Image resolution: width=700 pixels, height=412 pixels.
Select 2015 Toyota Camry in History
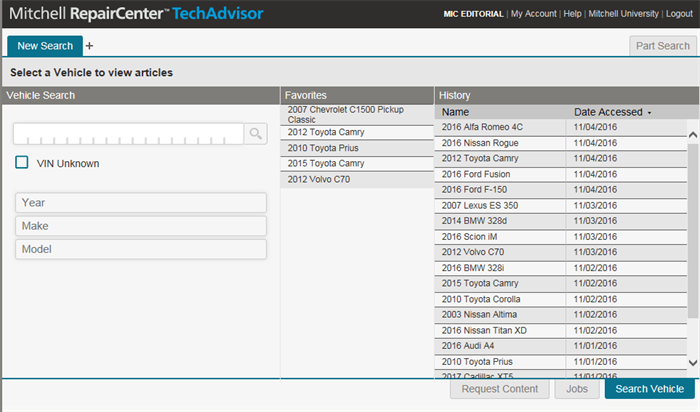pyautogui.click(x=500, y=283)
